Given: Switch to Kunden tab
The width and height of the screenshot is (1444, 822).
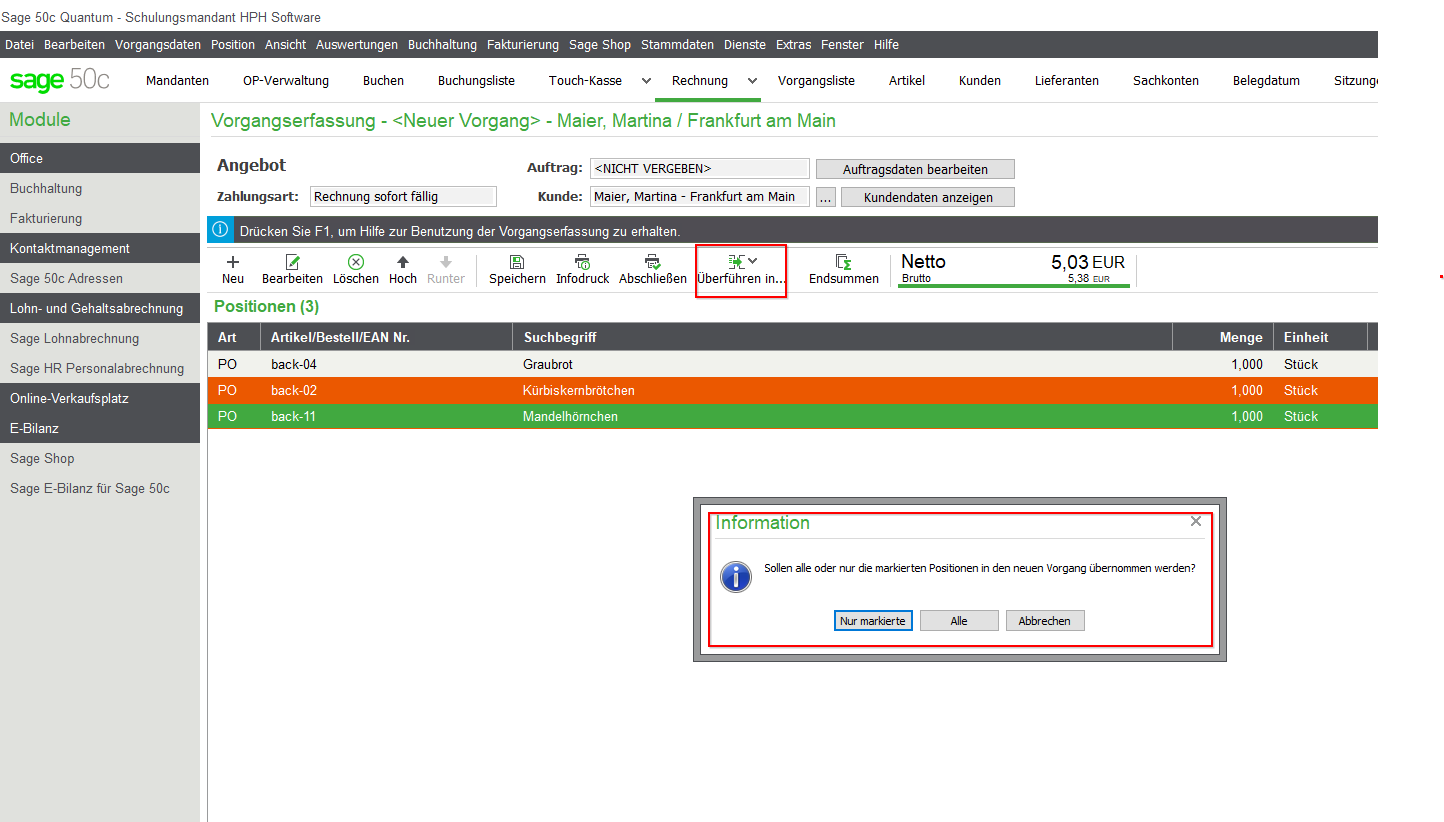Looking at the screenshot, I should tap(980, 81).
